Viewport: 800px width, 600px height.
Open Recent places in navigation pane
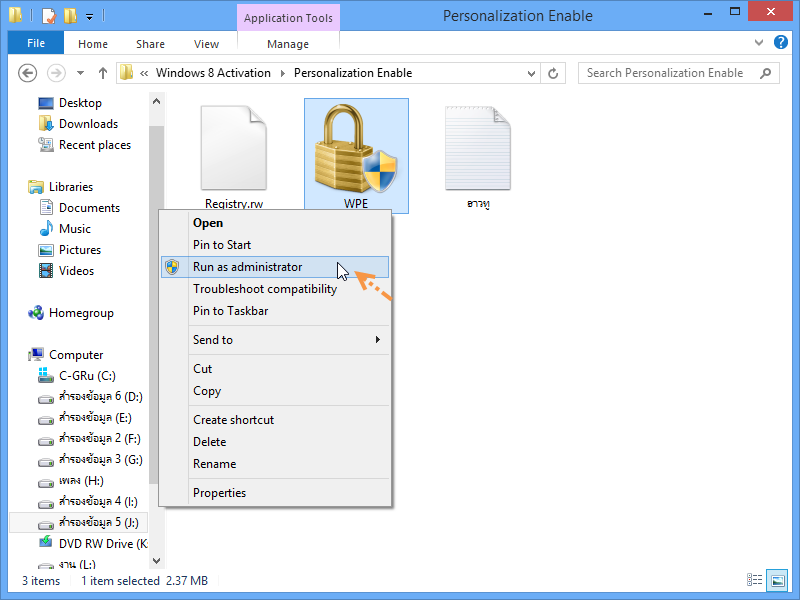[84, 145]
